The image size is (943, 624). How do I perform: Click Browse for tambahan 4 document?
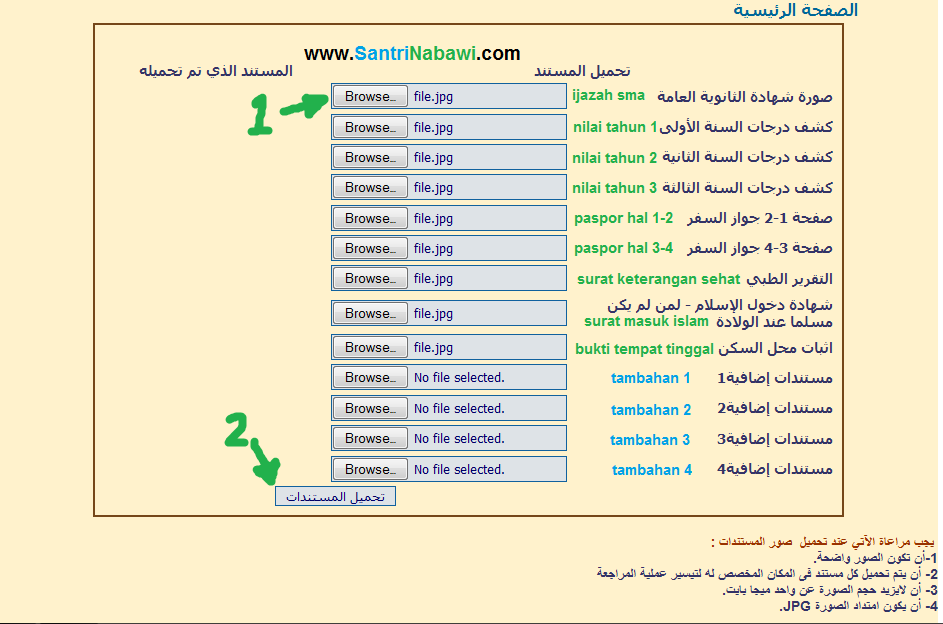pyautogui.click(x=370, y=469)
